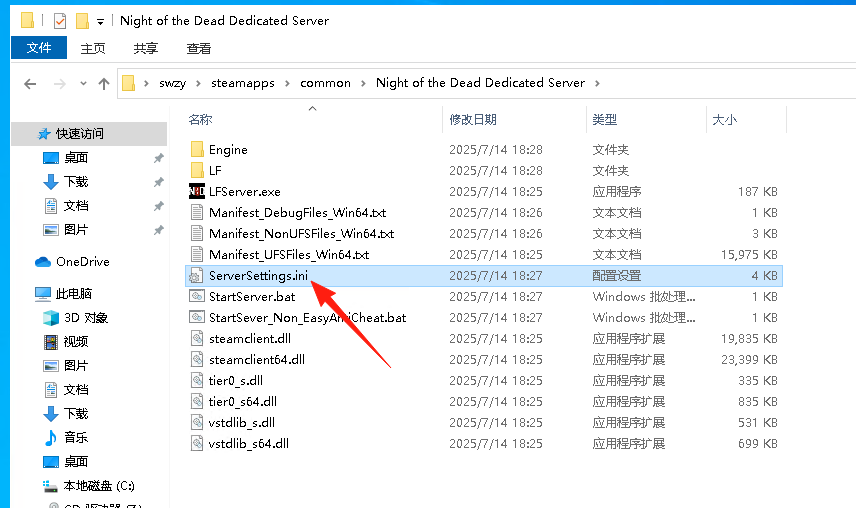Click the Manifest_UFSFiles_Win64.txt file icon
The height and width of the screenshot is (508, 856).
coord(197,254)
